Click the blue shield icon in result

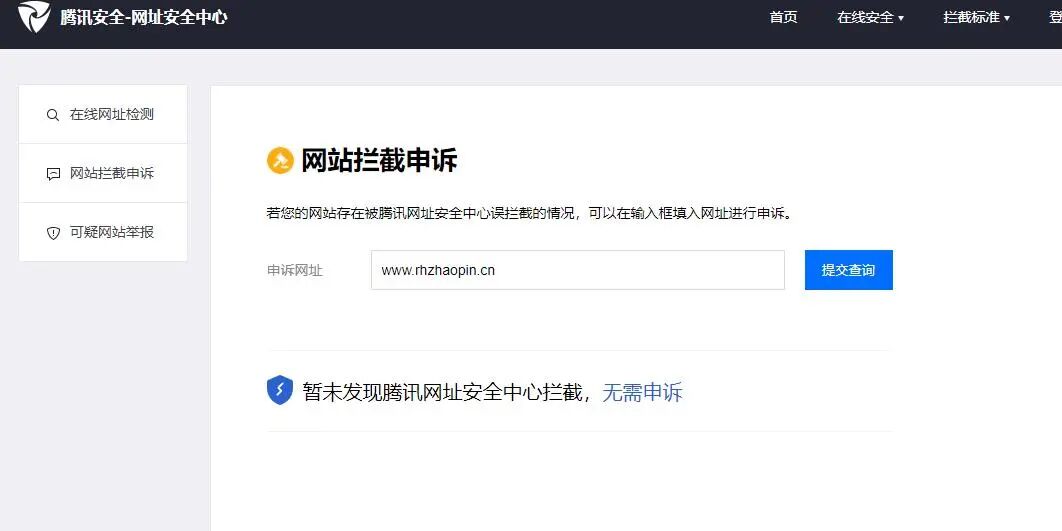280,391
